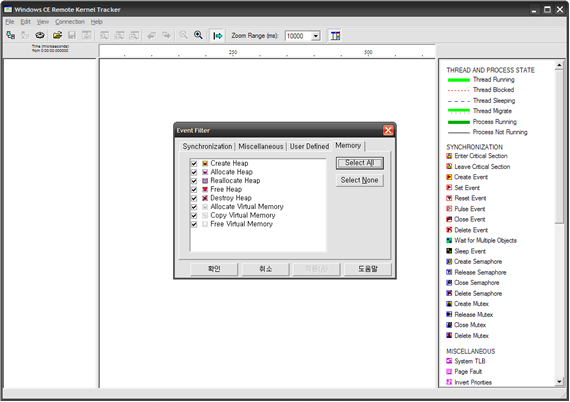This screenshot has width=570, height=402.
Task: Click the Open file folder icon
Action: click(57, 35)
